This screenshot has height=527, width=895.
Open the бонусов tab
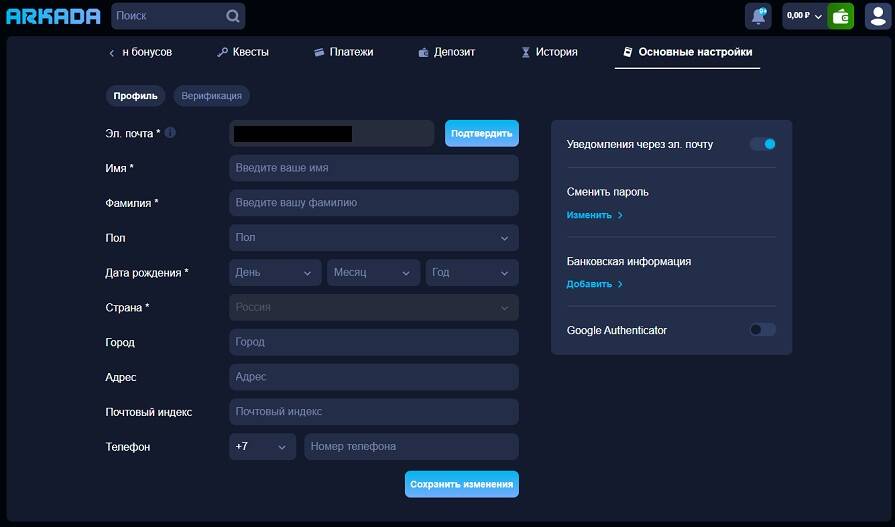[147, 52]
